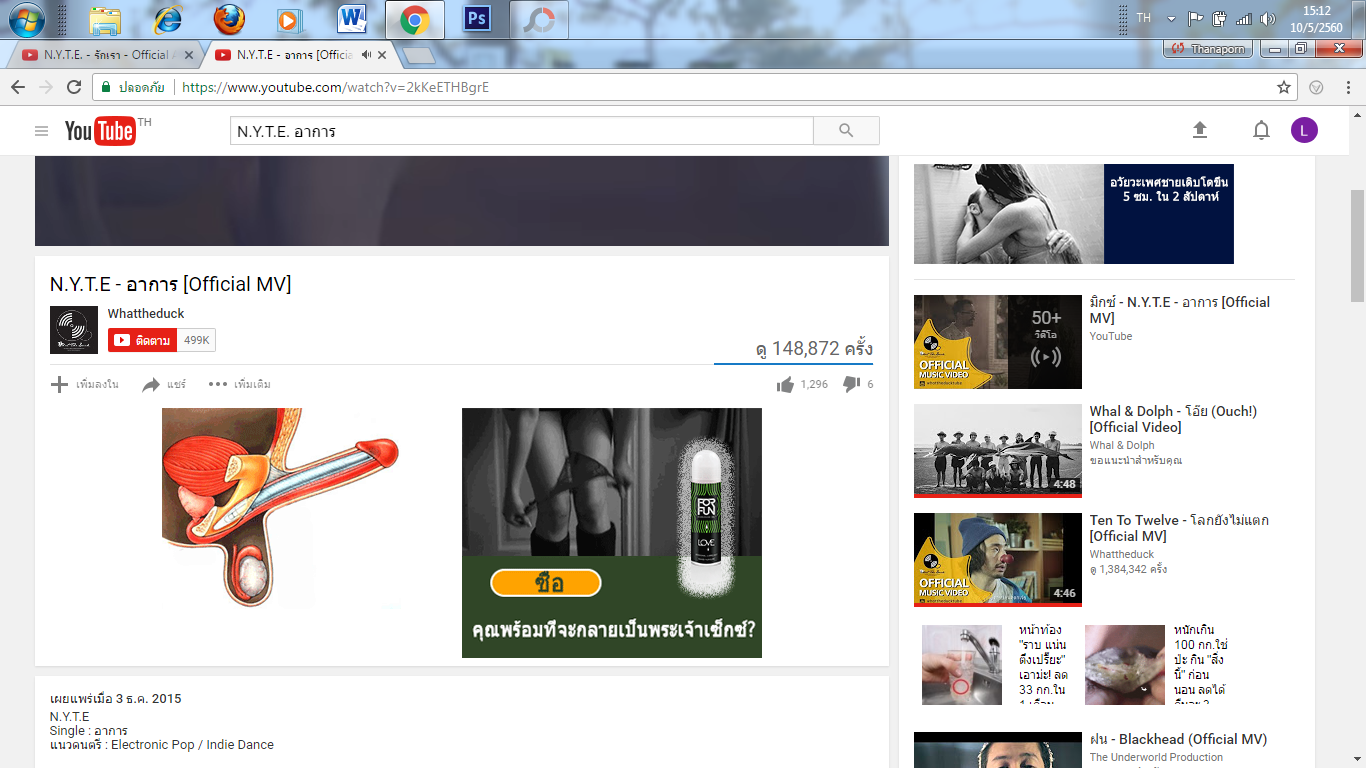Open the Whattheduck channel name link

coord(146,314)
